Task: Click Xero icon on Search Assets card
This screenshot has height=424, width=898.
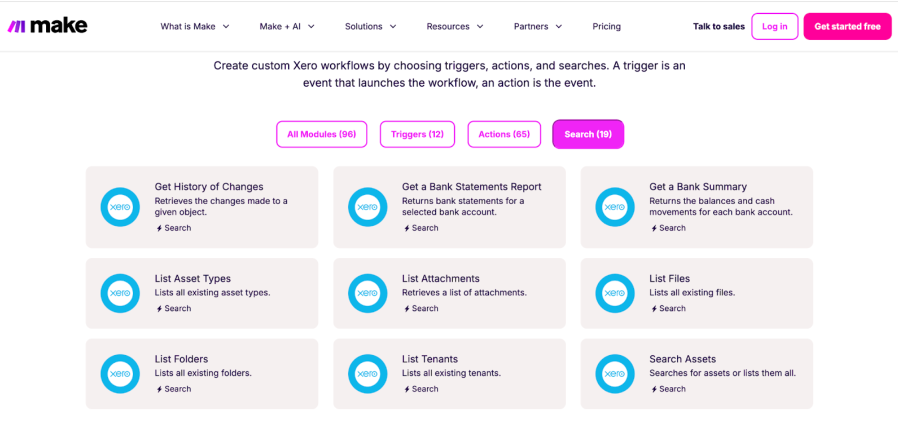Action: [615, 374]
